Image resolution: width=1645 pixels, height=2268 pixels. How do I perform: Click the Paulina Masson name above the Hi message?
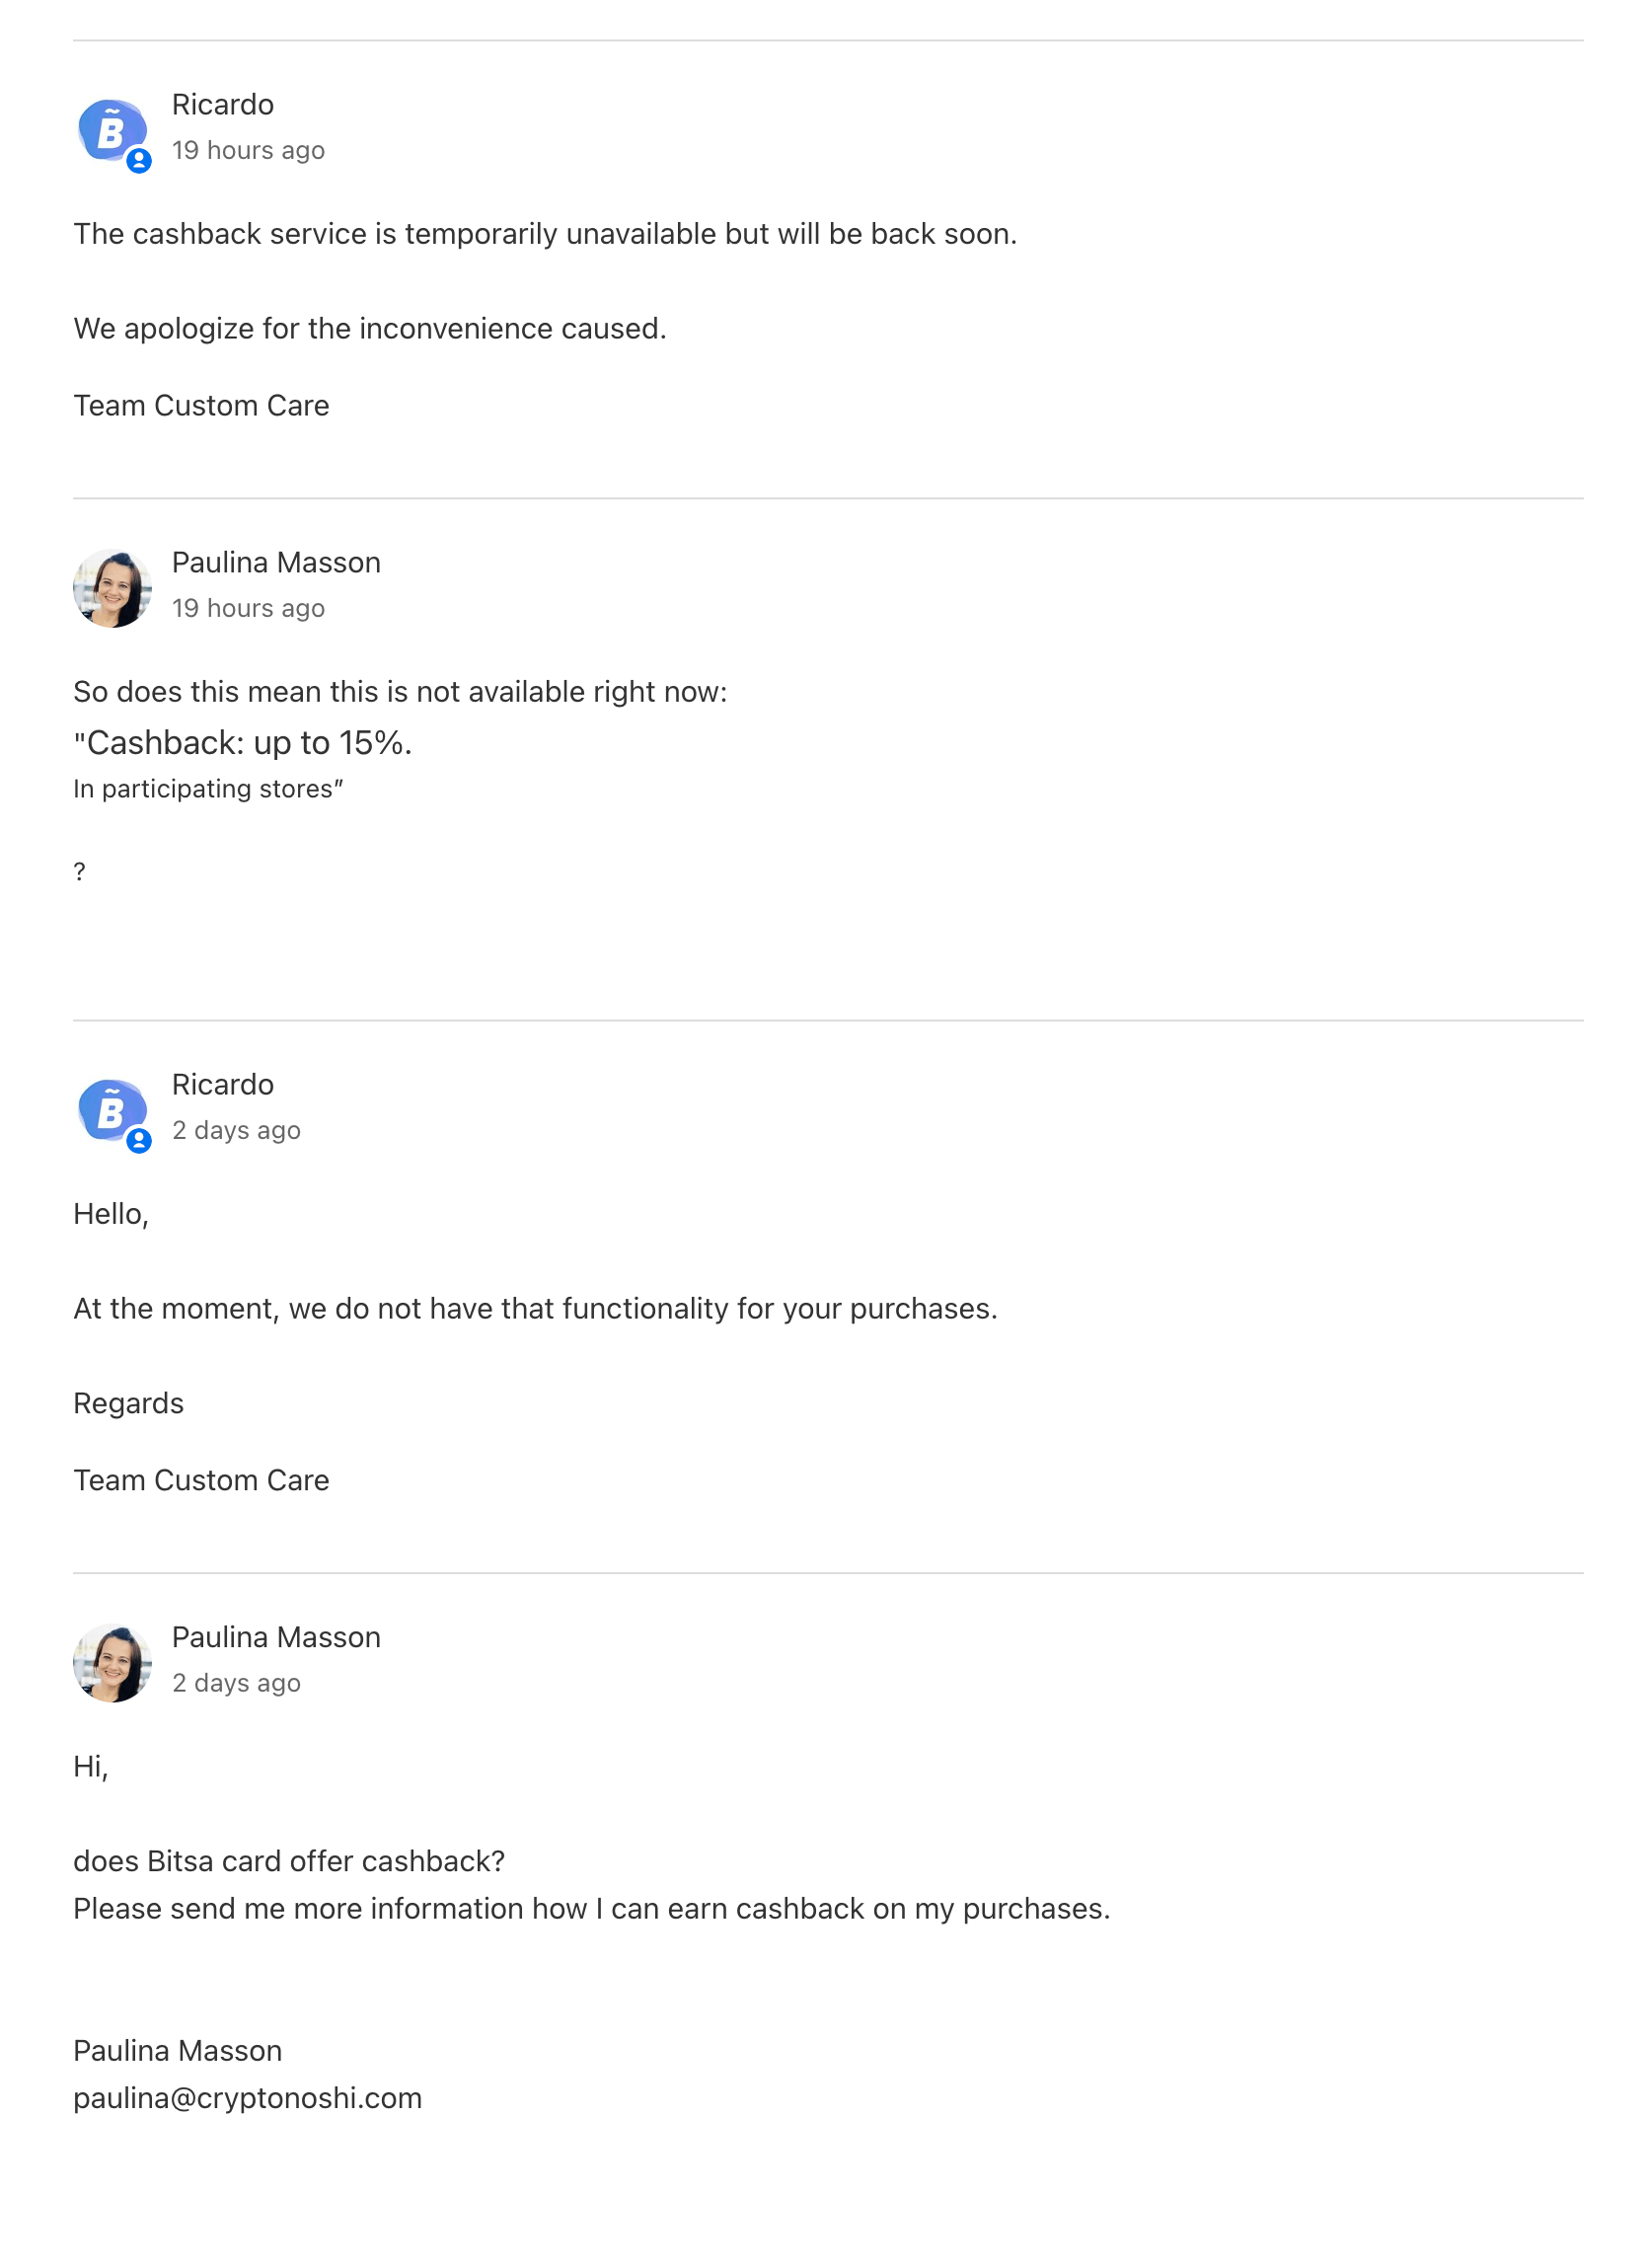276,1638
